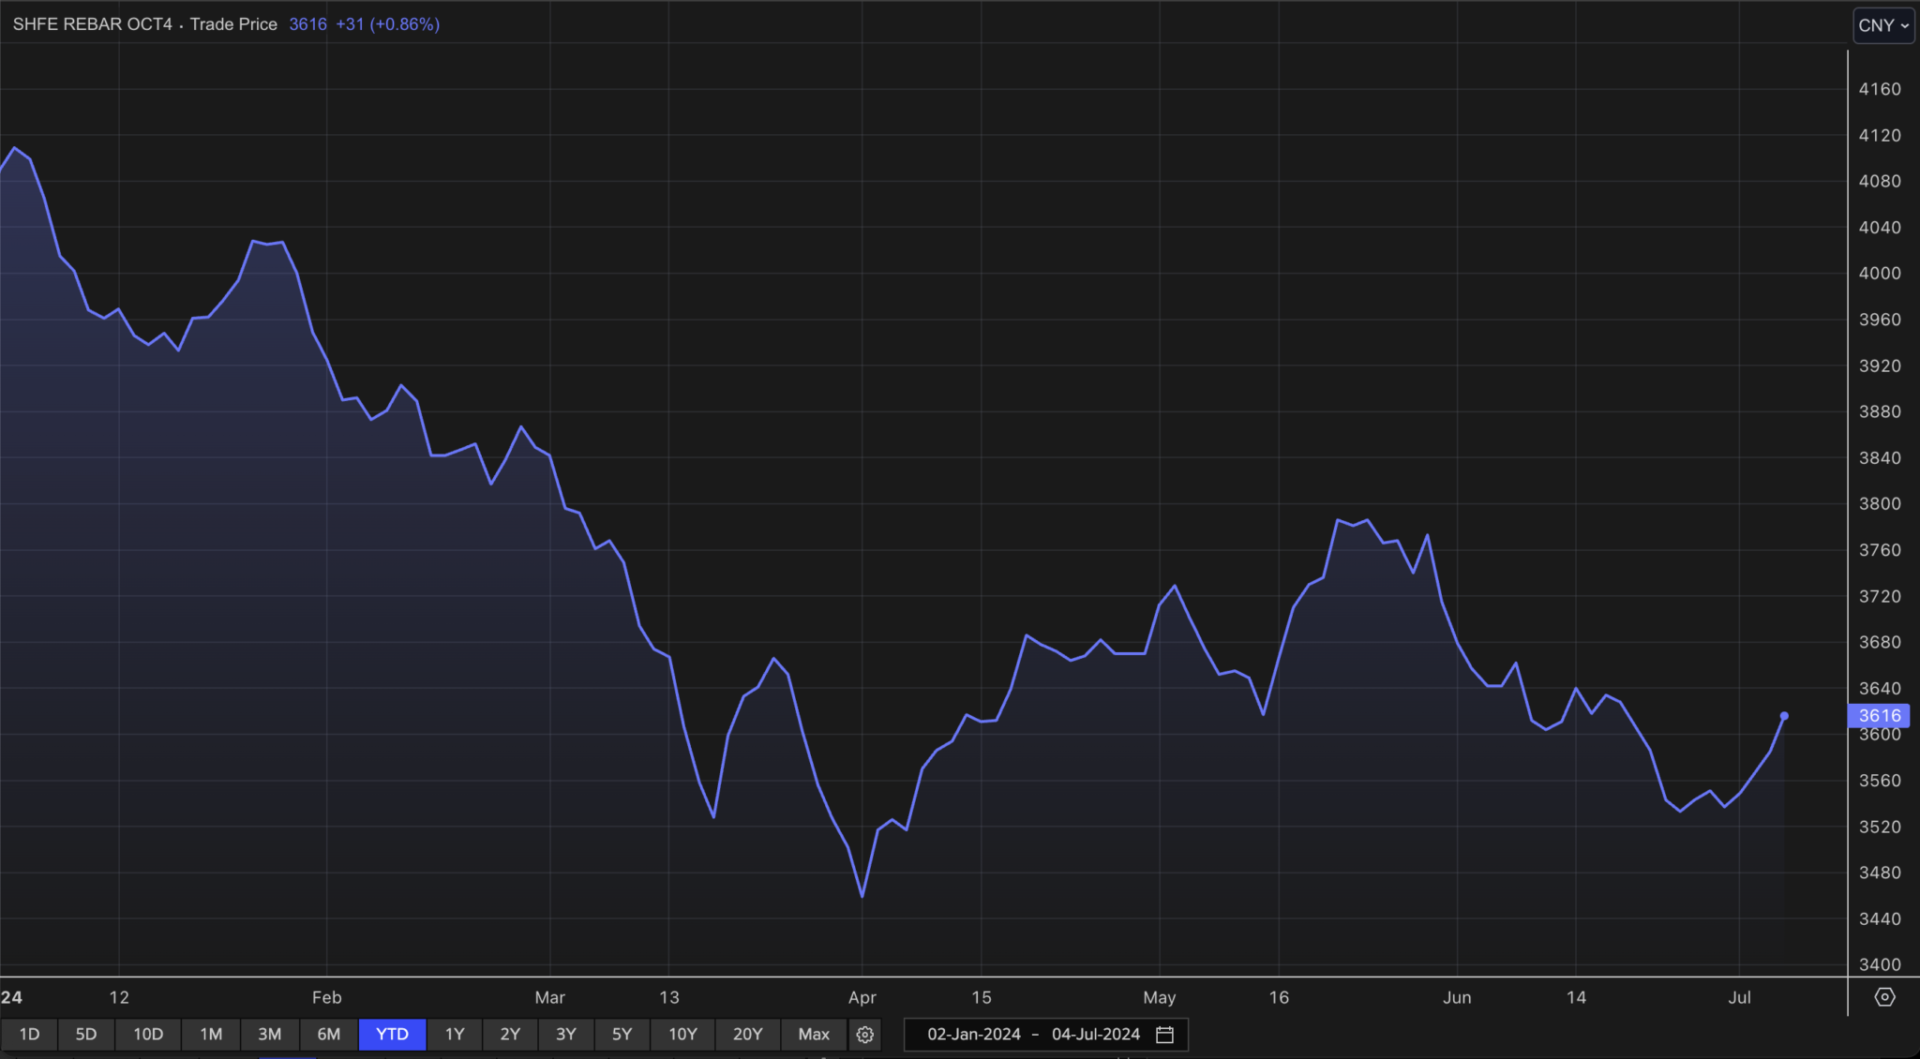1920x1059 pixels.
Task: Select the 10D time range
Action: point(148,1034)
